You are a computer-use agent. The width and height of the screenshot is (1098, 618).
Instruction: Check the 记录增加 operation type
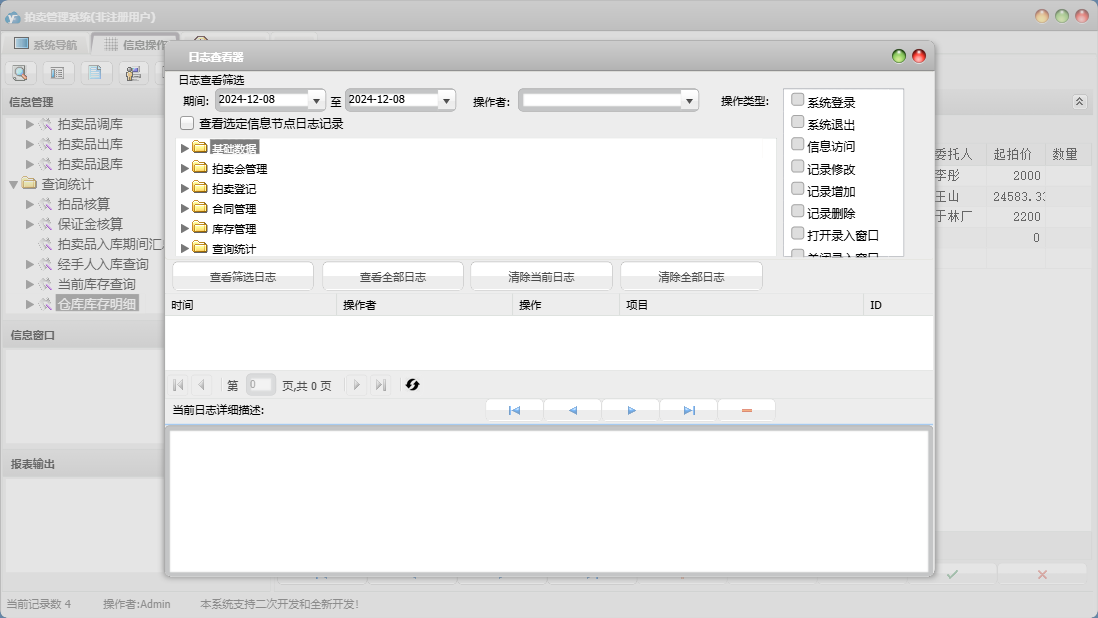pyautogui.click(x=797, y=189)
